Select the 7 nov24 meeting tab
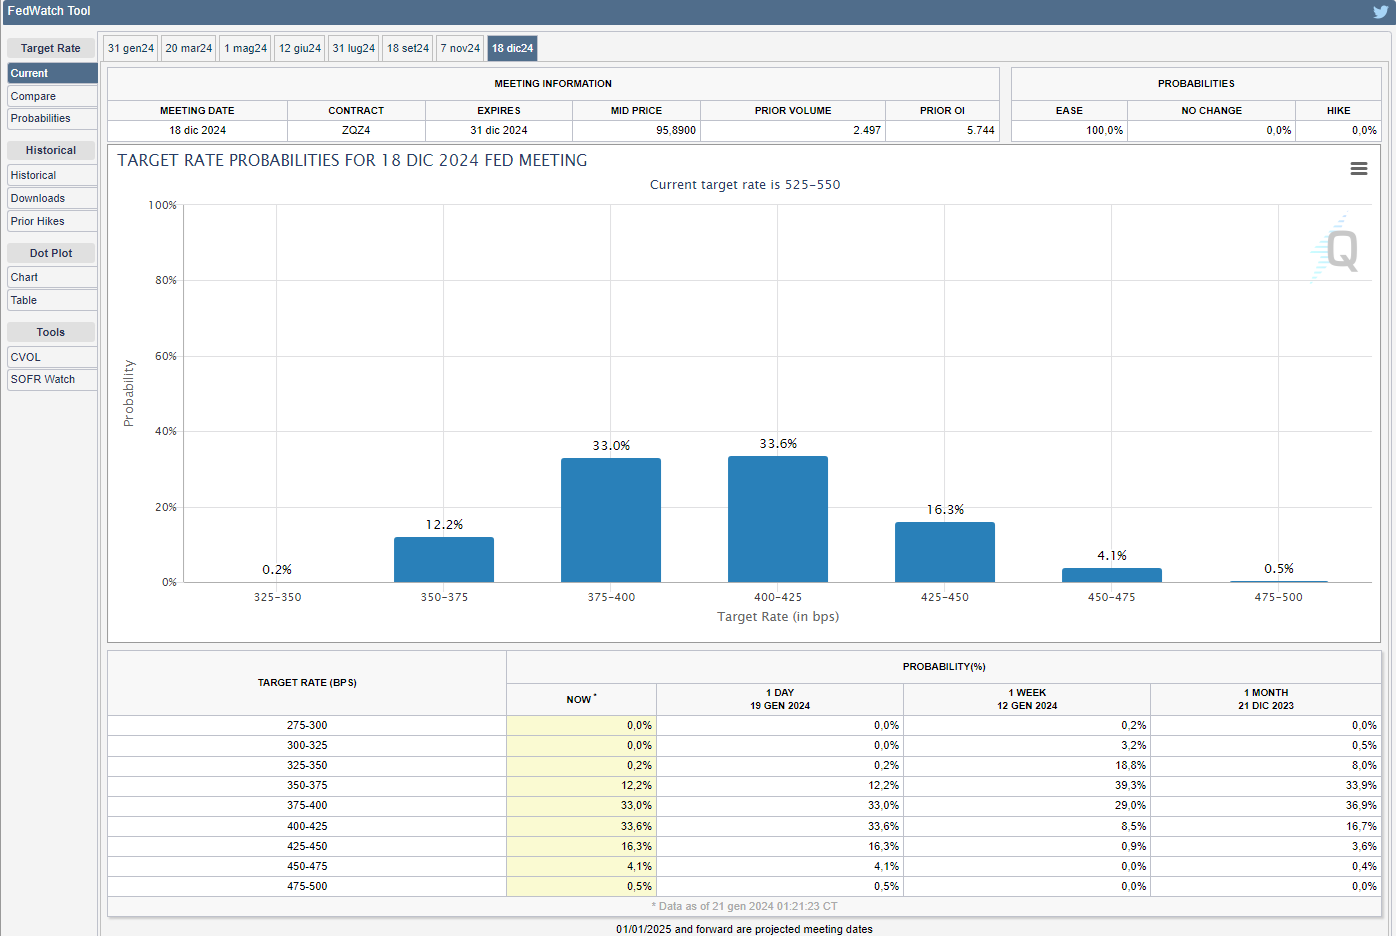The height and width of the screenshot is (936, 1396). pyautogui.click(x=460, y=48)
